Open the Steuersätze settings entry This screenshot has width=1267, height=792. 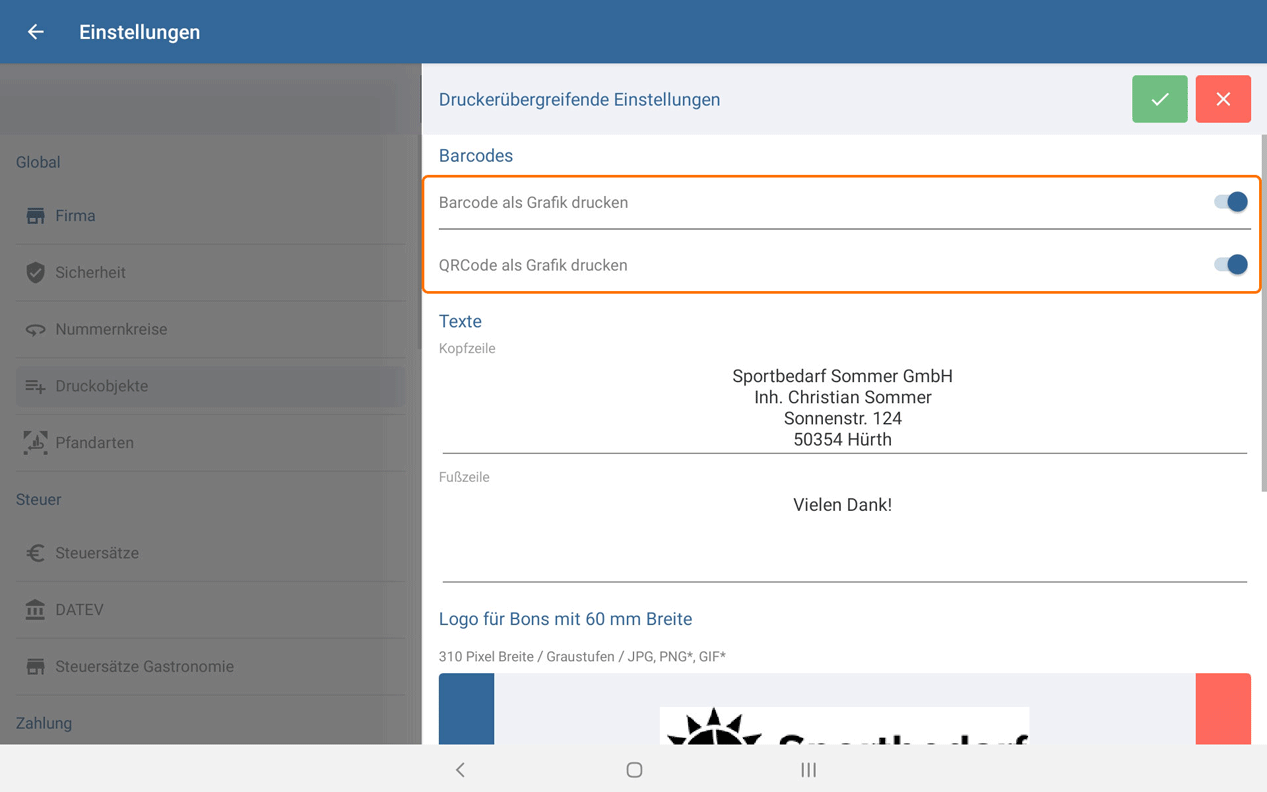point(210,553)
